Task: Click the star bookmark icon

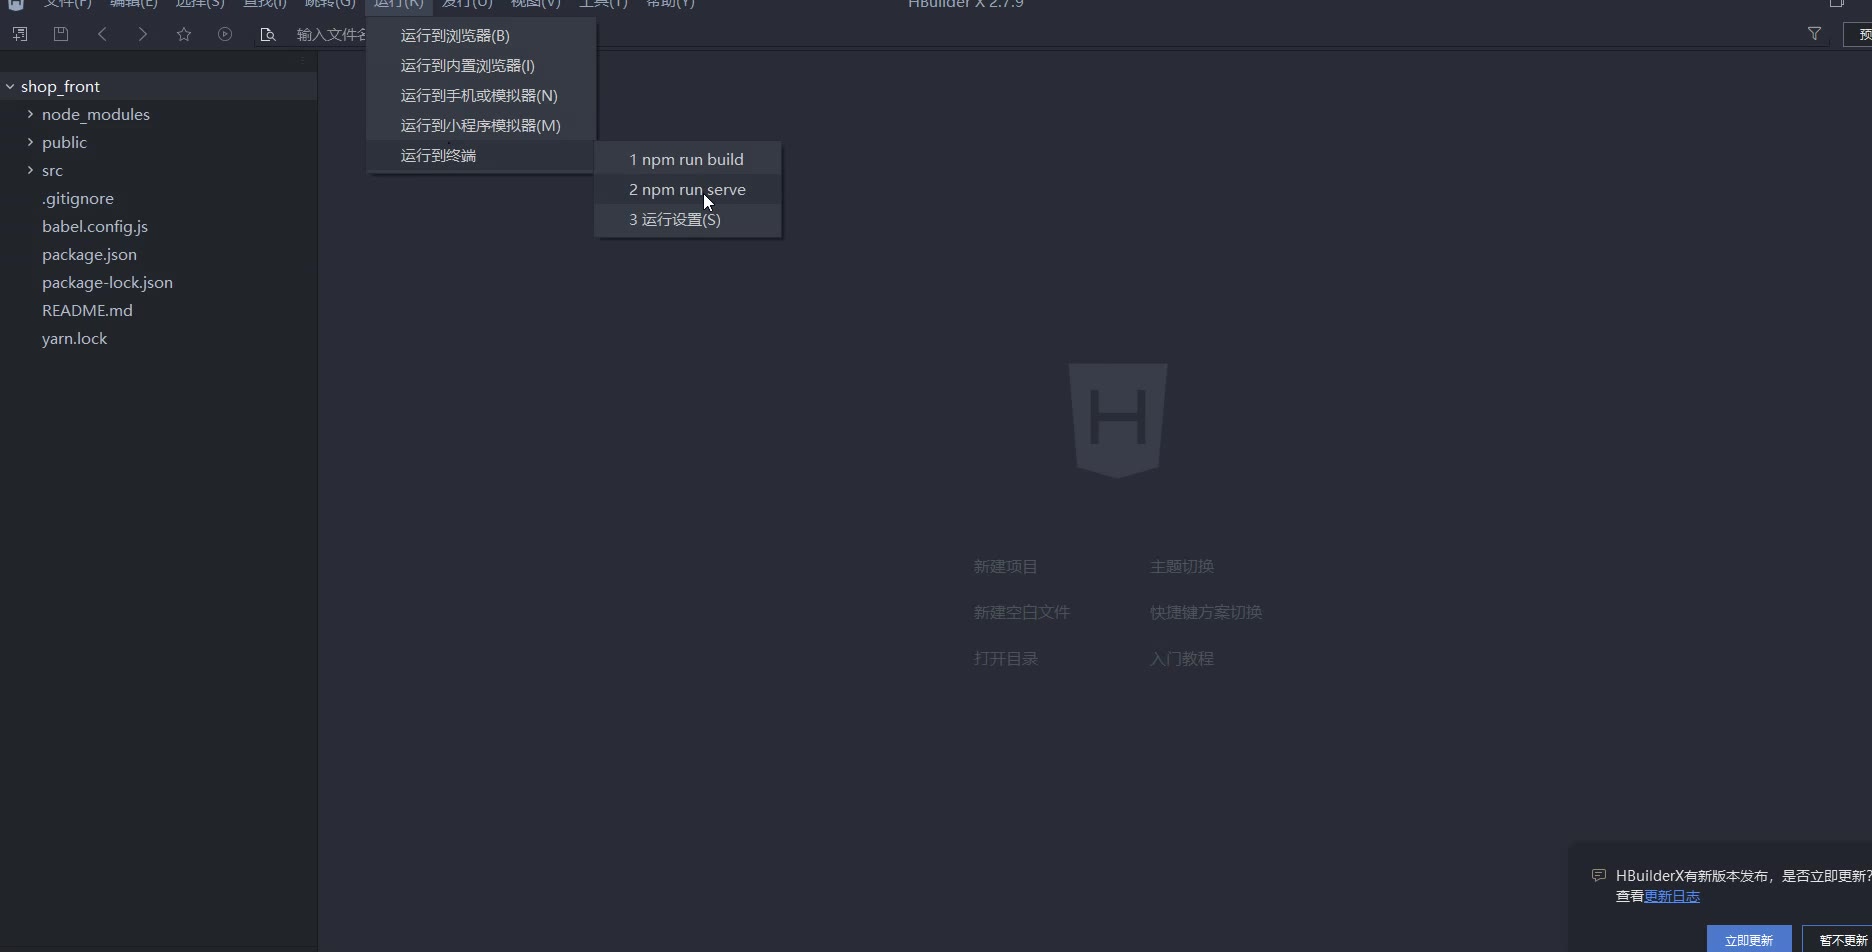Action: [x=184, y=34]
